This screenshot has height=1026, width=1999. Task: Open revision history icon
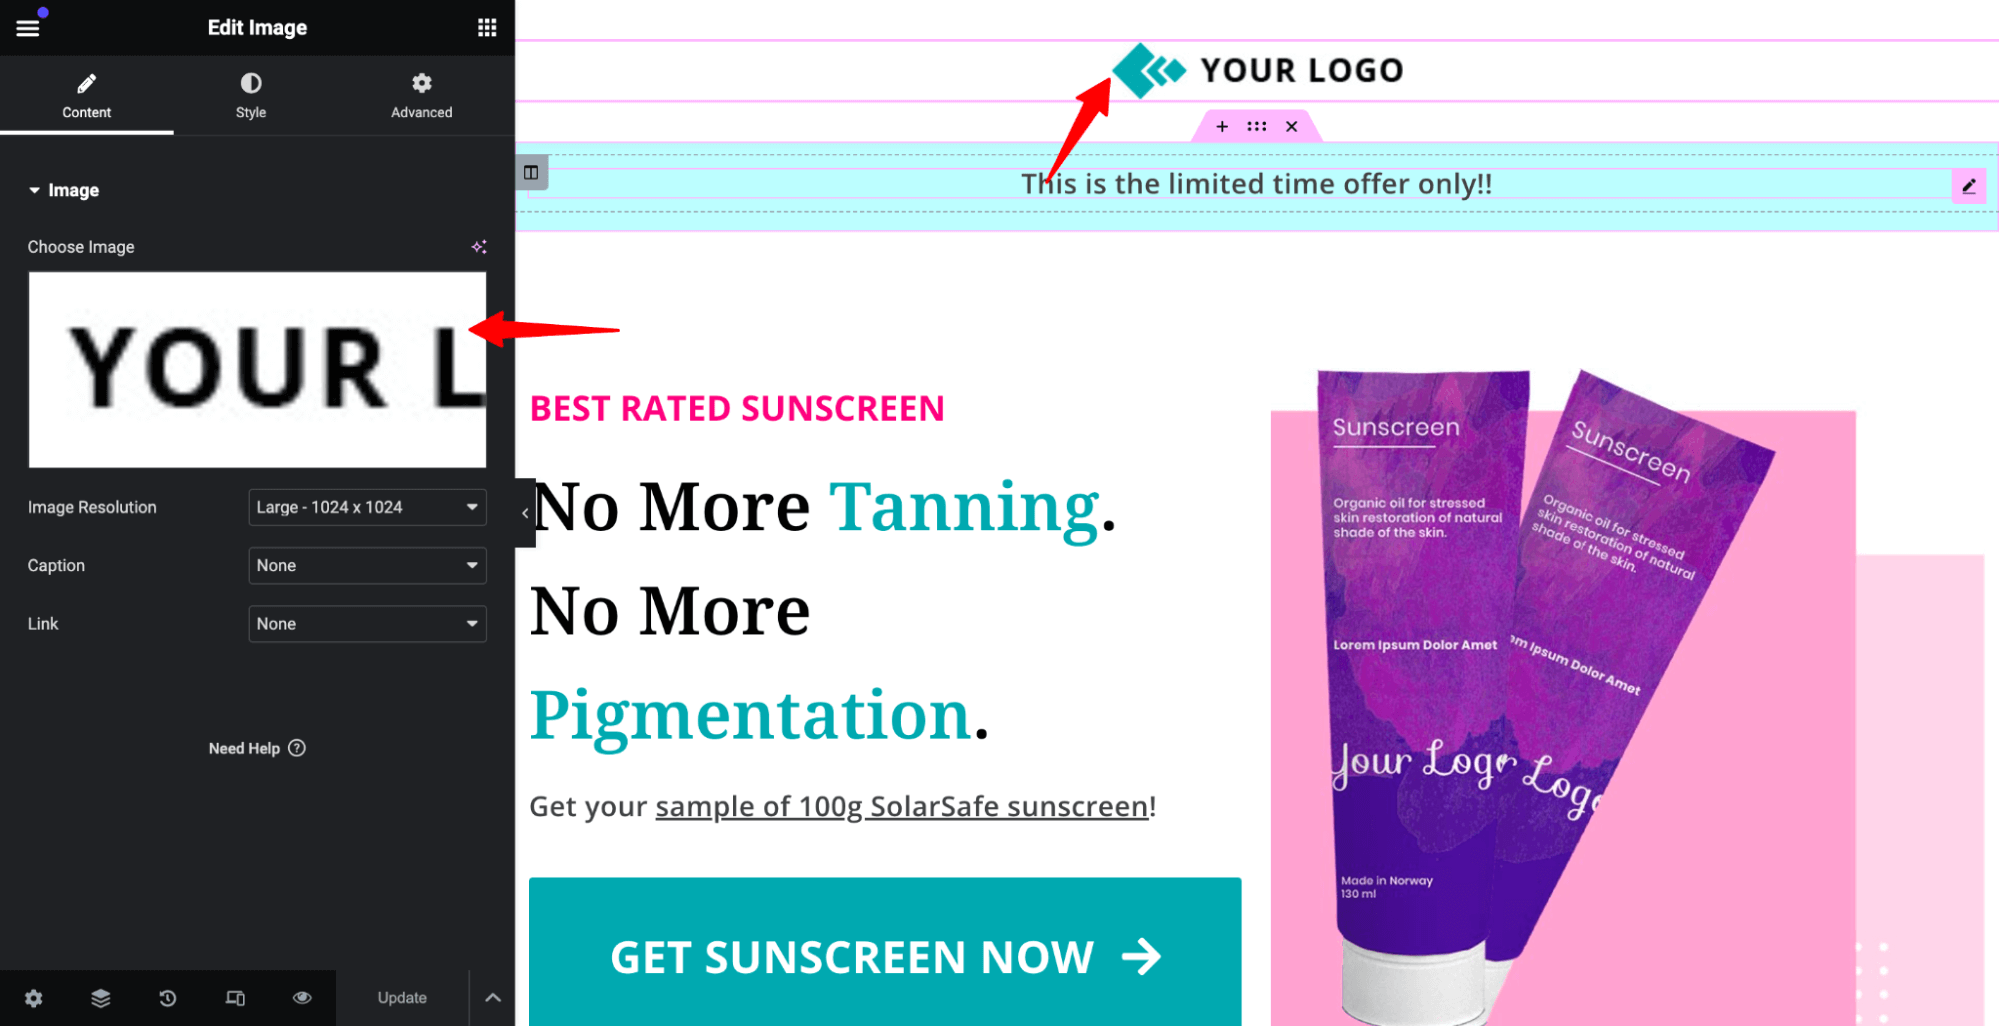click(x=168, y=998)
